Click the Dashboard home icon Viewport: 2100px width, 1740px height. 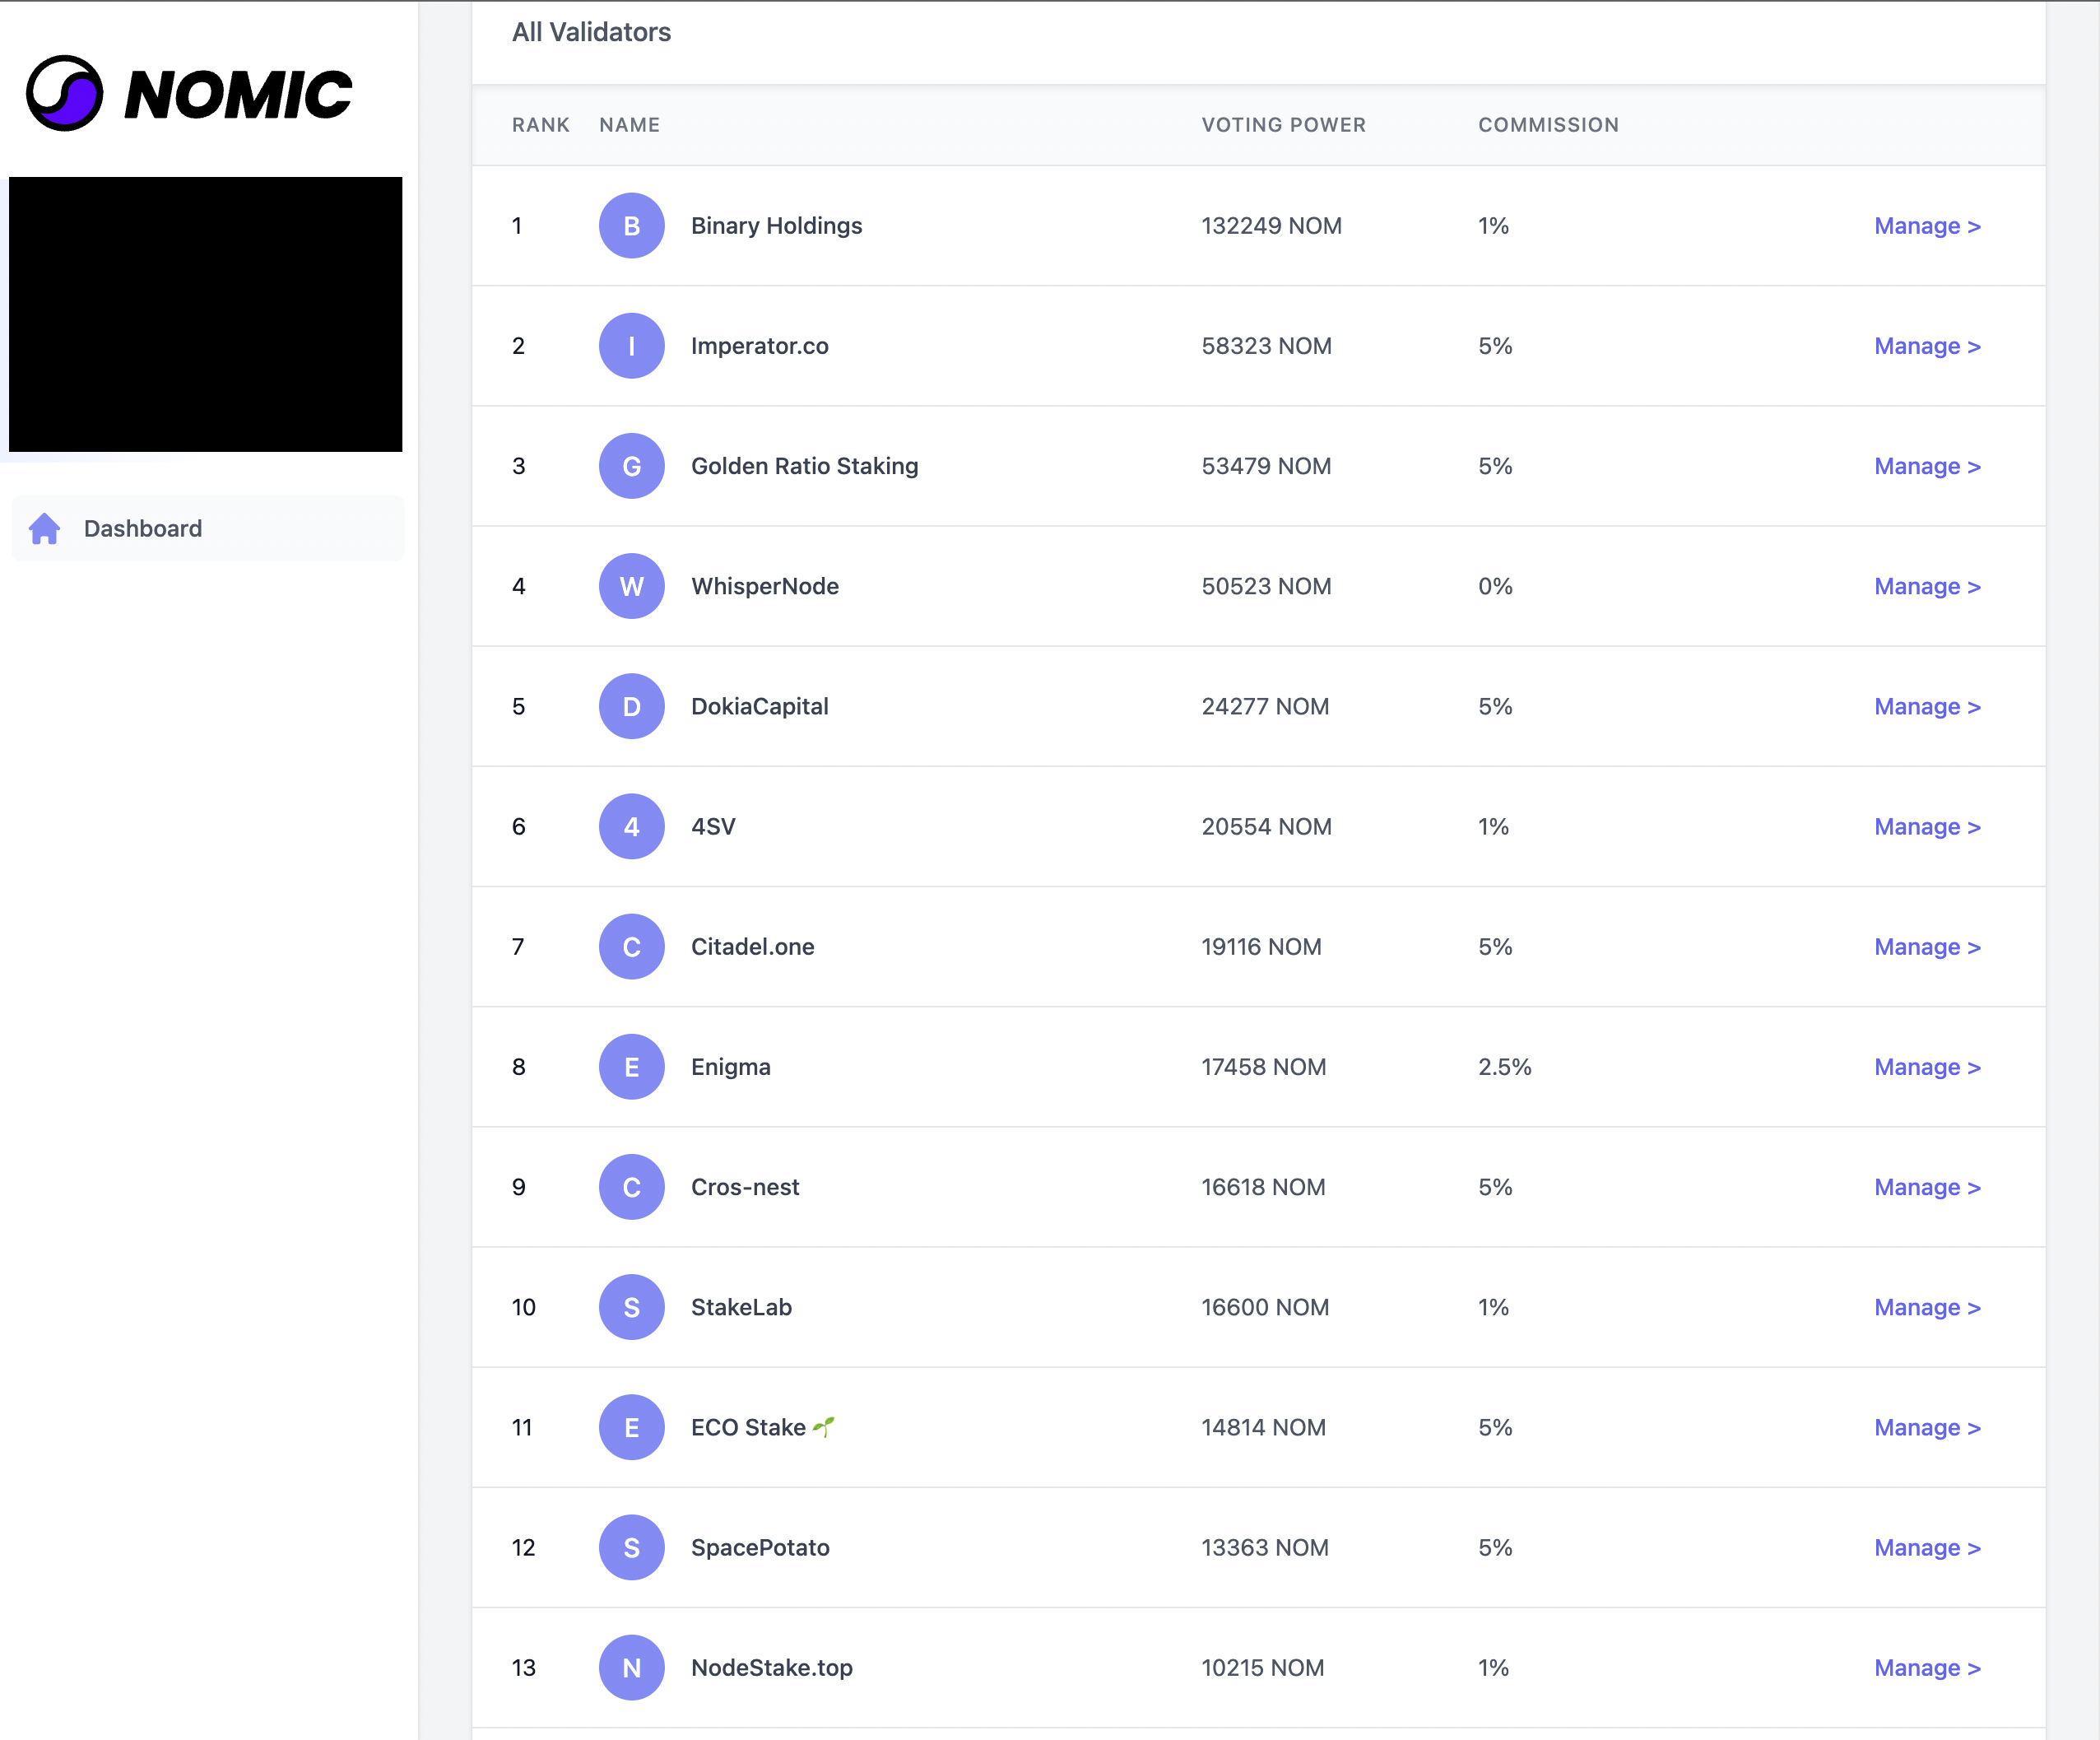pos(45,528)
